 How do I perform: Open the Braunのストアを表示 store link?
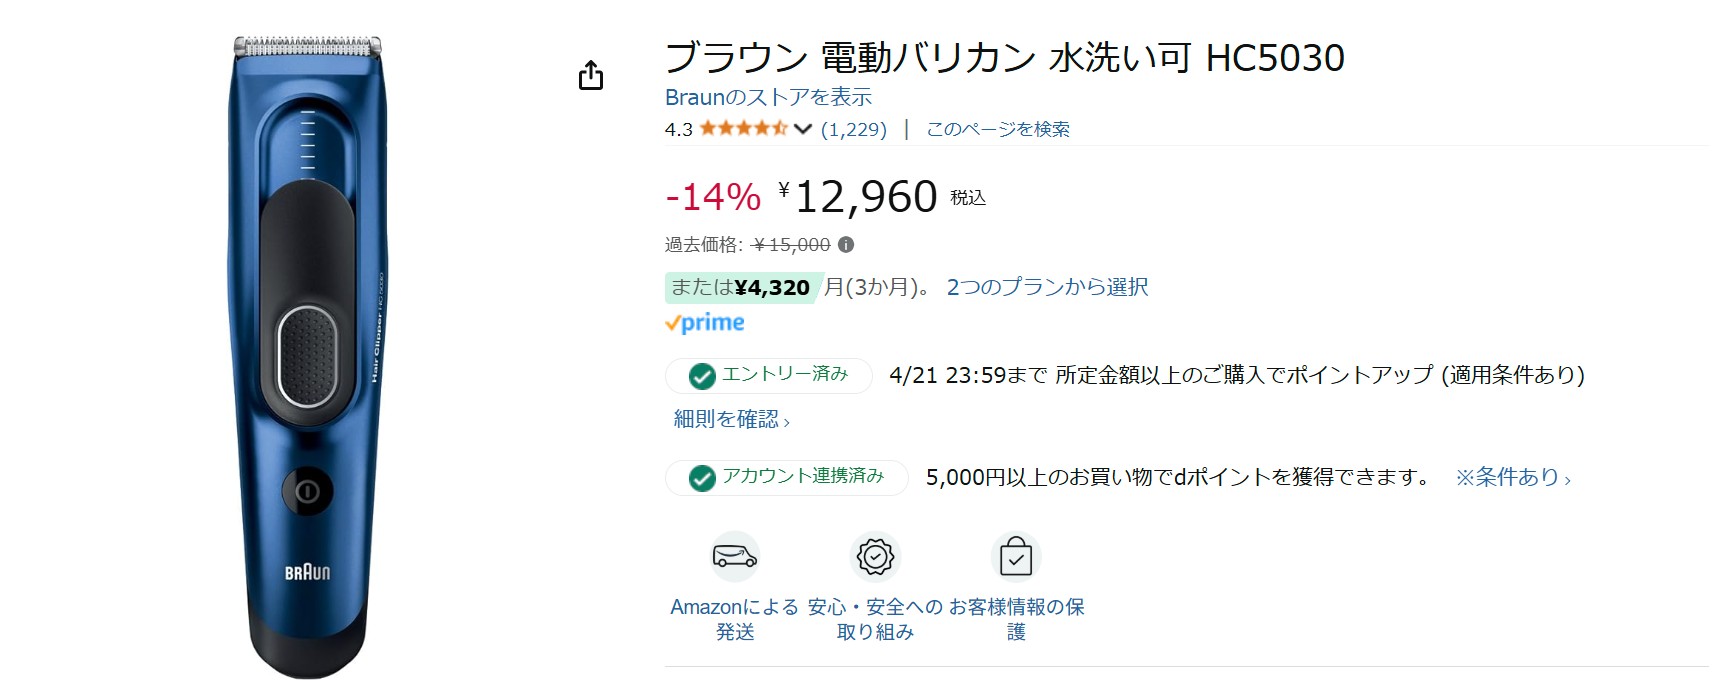coord(768,97)
